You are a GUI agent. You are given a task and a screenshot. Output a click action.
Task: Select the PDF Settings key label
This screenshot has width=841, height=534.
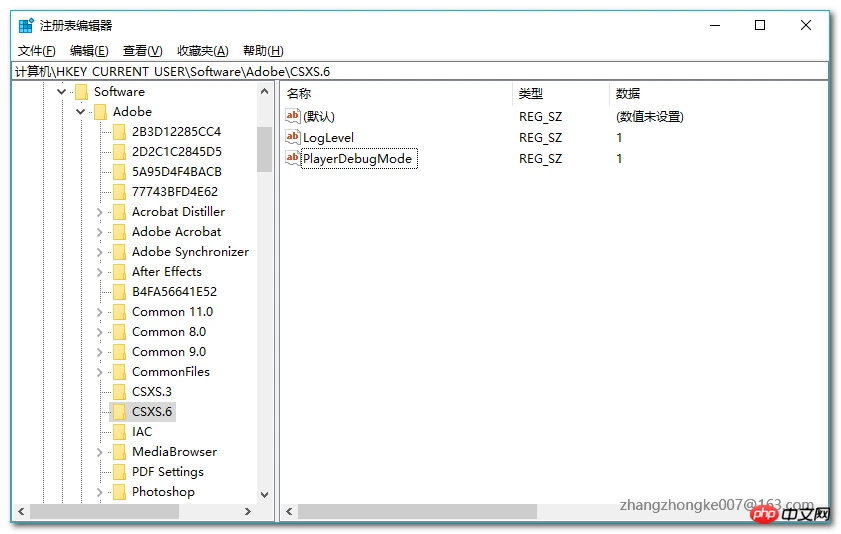click(168, 472)
